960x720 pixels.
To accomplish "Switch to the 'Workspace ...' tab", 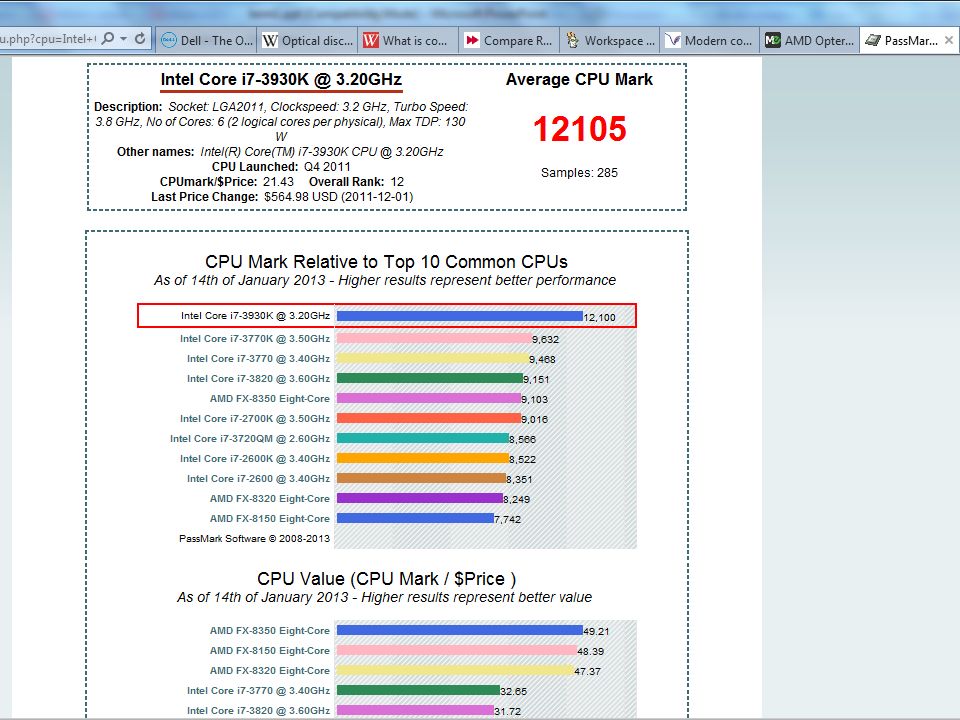I will pos(610,40).
